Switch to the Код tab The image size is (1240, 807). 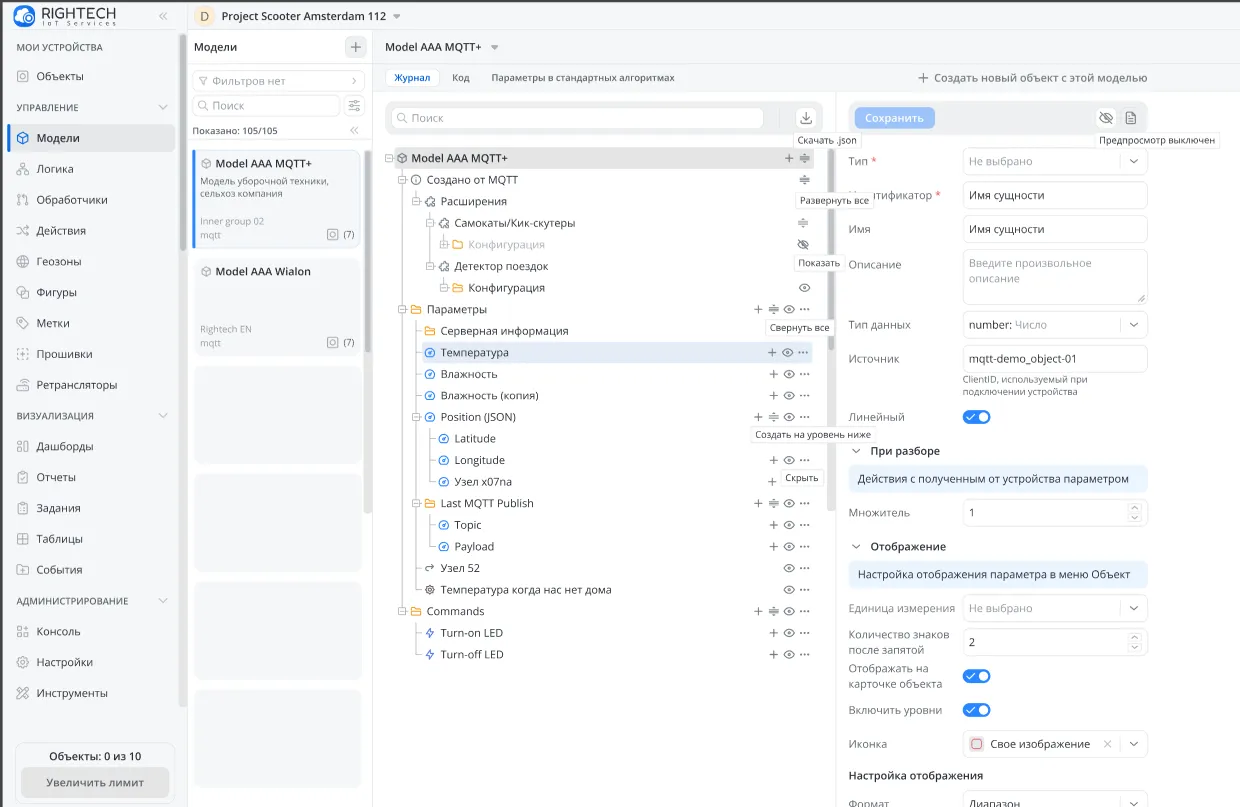(x=461, y=78)
